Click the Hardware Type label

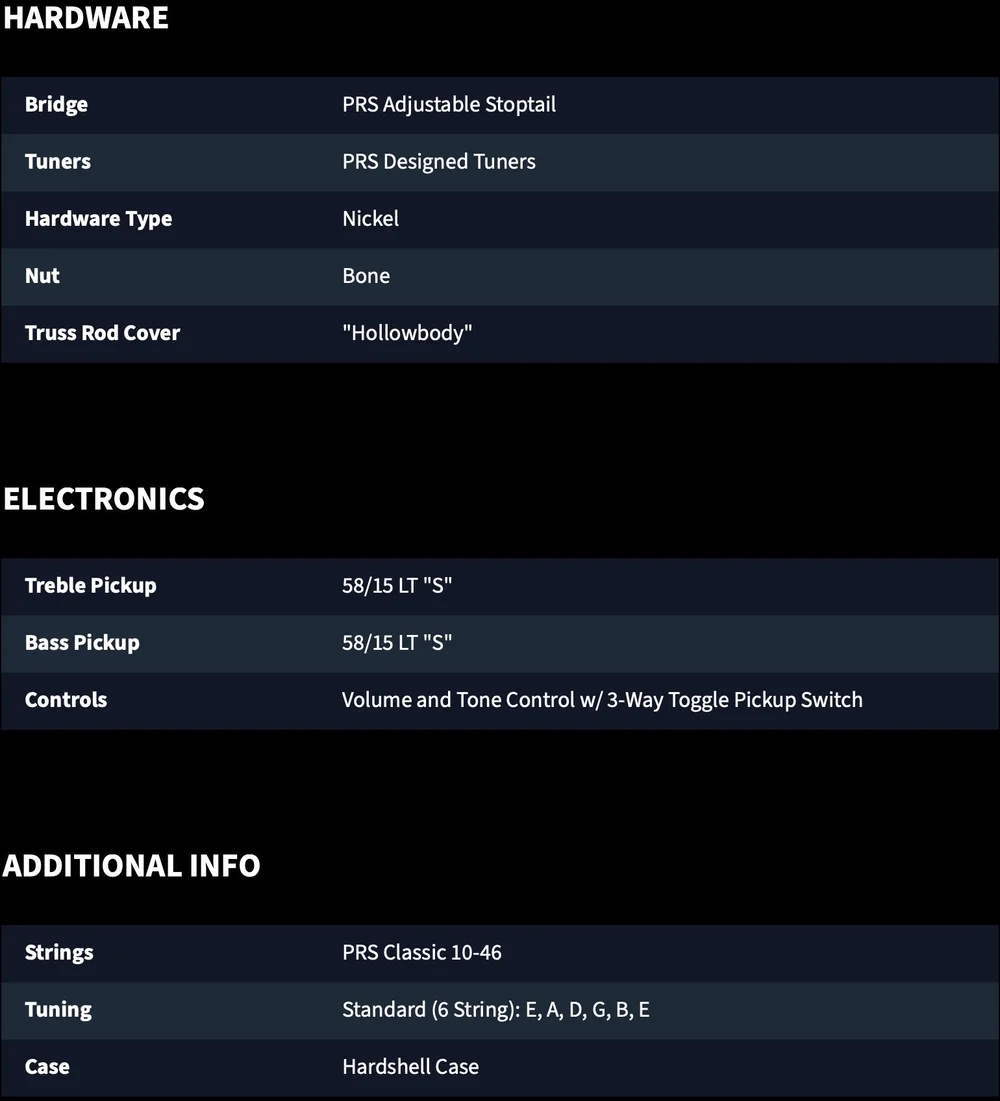pyautogui.click(x=98, y=219)
